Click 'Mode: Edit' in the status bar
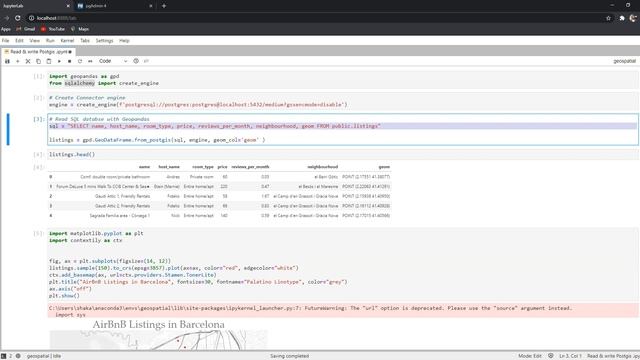640x360 pixels. tap(530, 356)
